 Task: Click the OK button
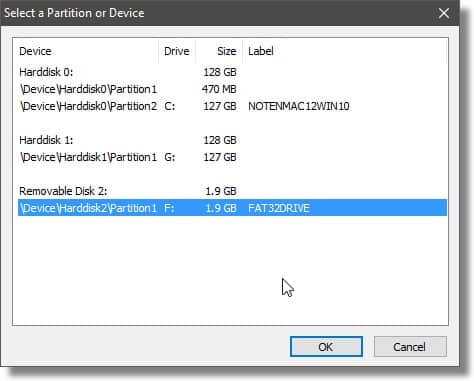point(326,347)
